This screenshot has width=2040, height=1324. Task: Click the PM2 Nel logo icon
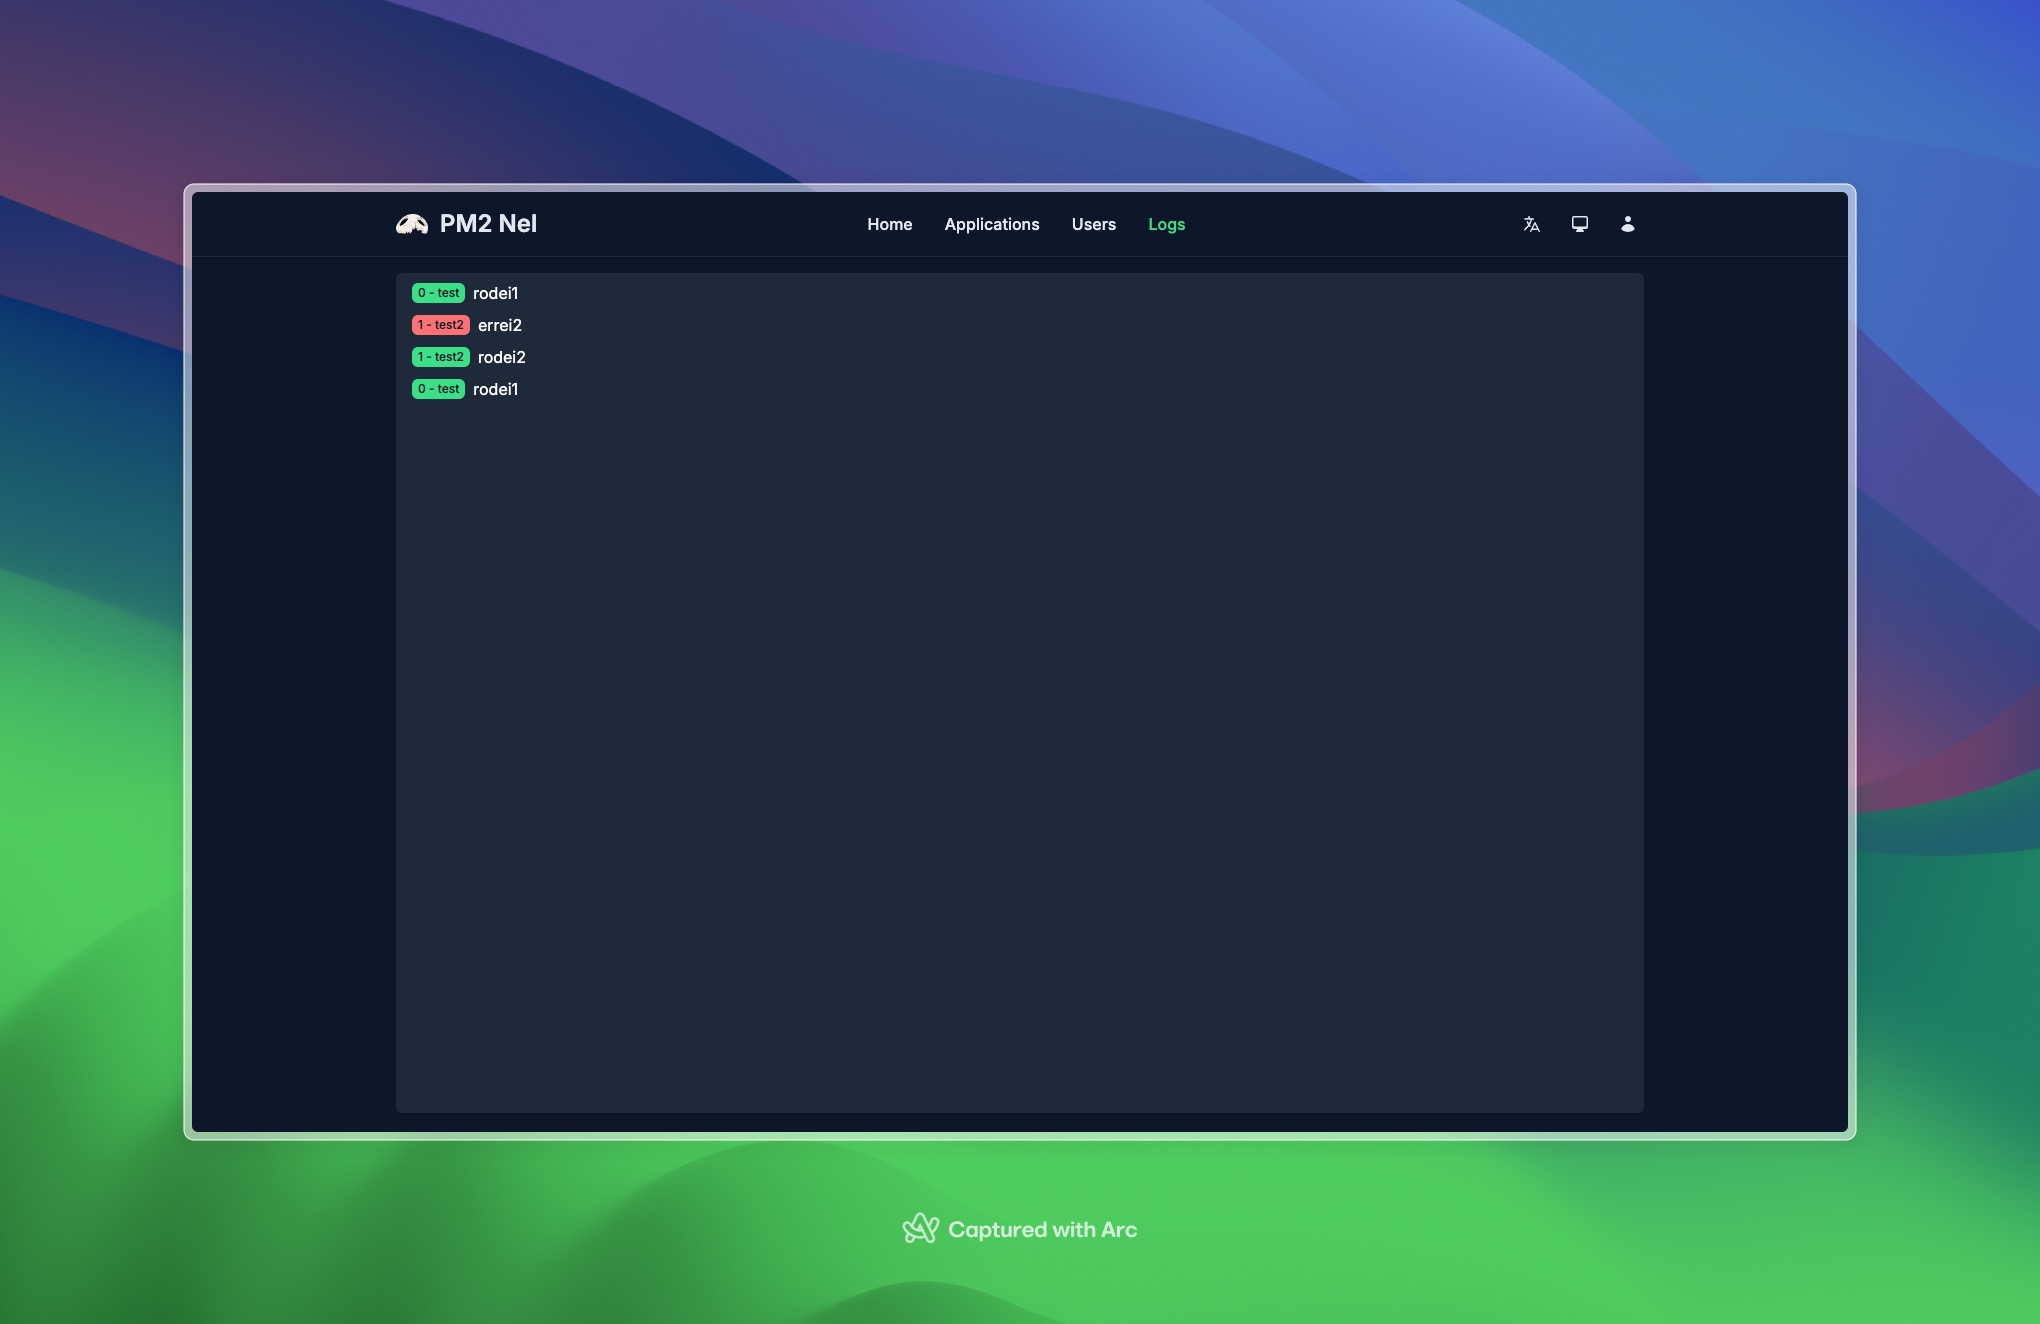(411, 224)
